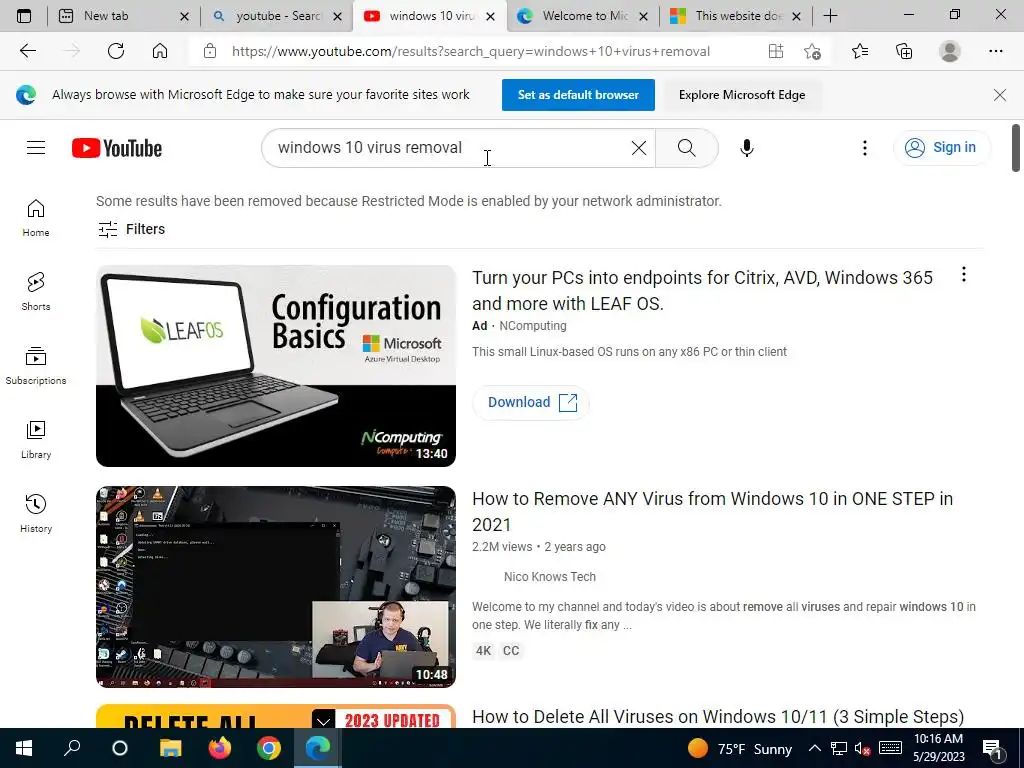Click the 4K badge on the video
Screen dimensions: 1024x768
[x=483, y=650]
